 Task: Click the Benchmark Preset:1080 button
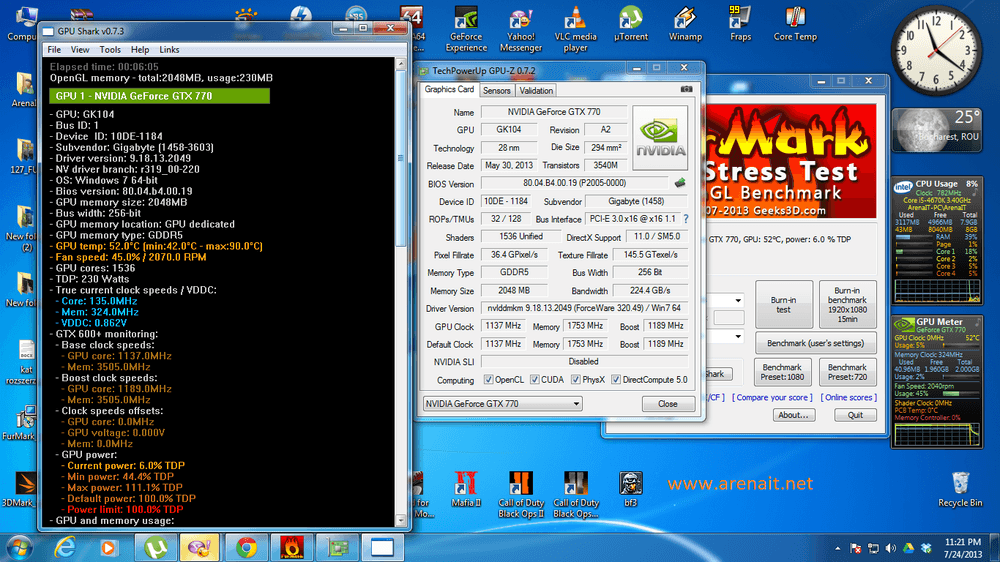click(783, 373)
